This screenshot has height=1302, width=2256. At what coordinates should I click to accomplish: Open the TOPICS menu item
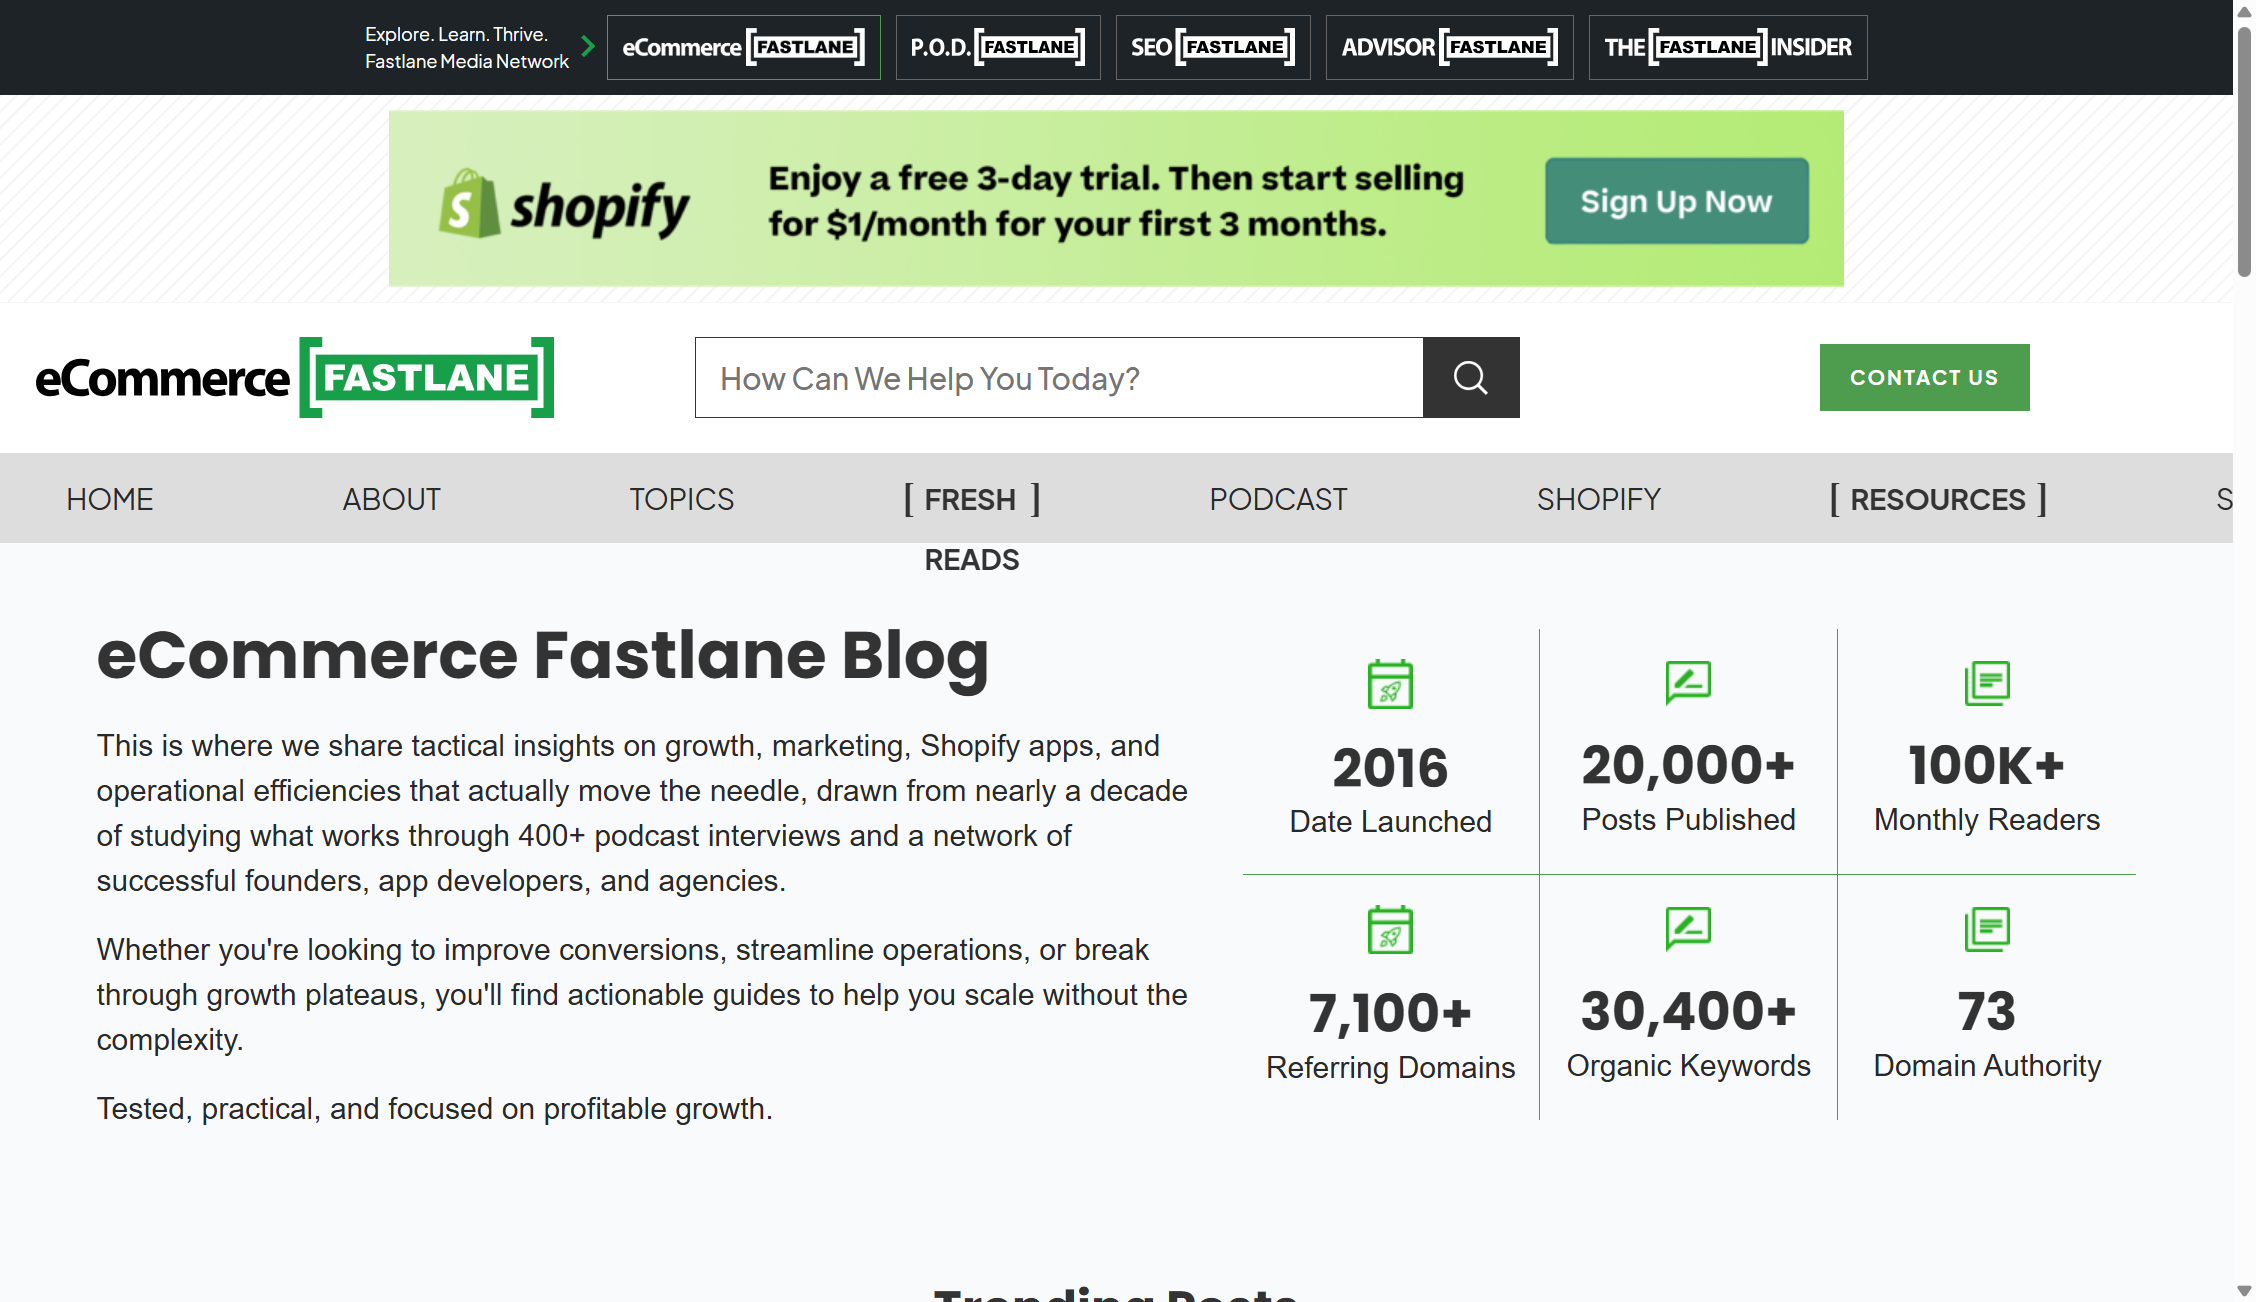click(681, 499)
